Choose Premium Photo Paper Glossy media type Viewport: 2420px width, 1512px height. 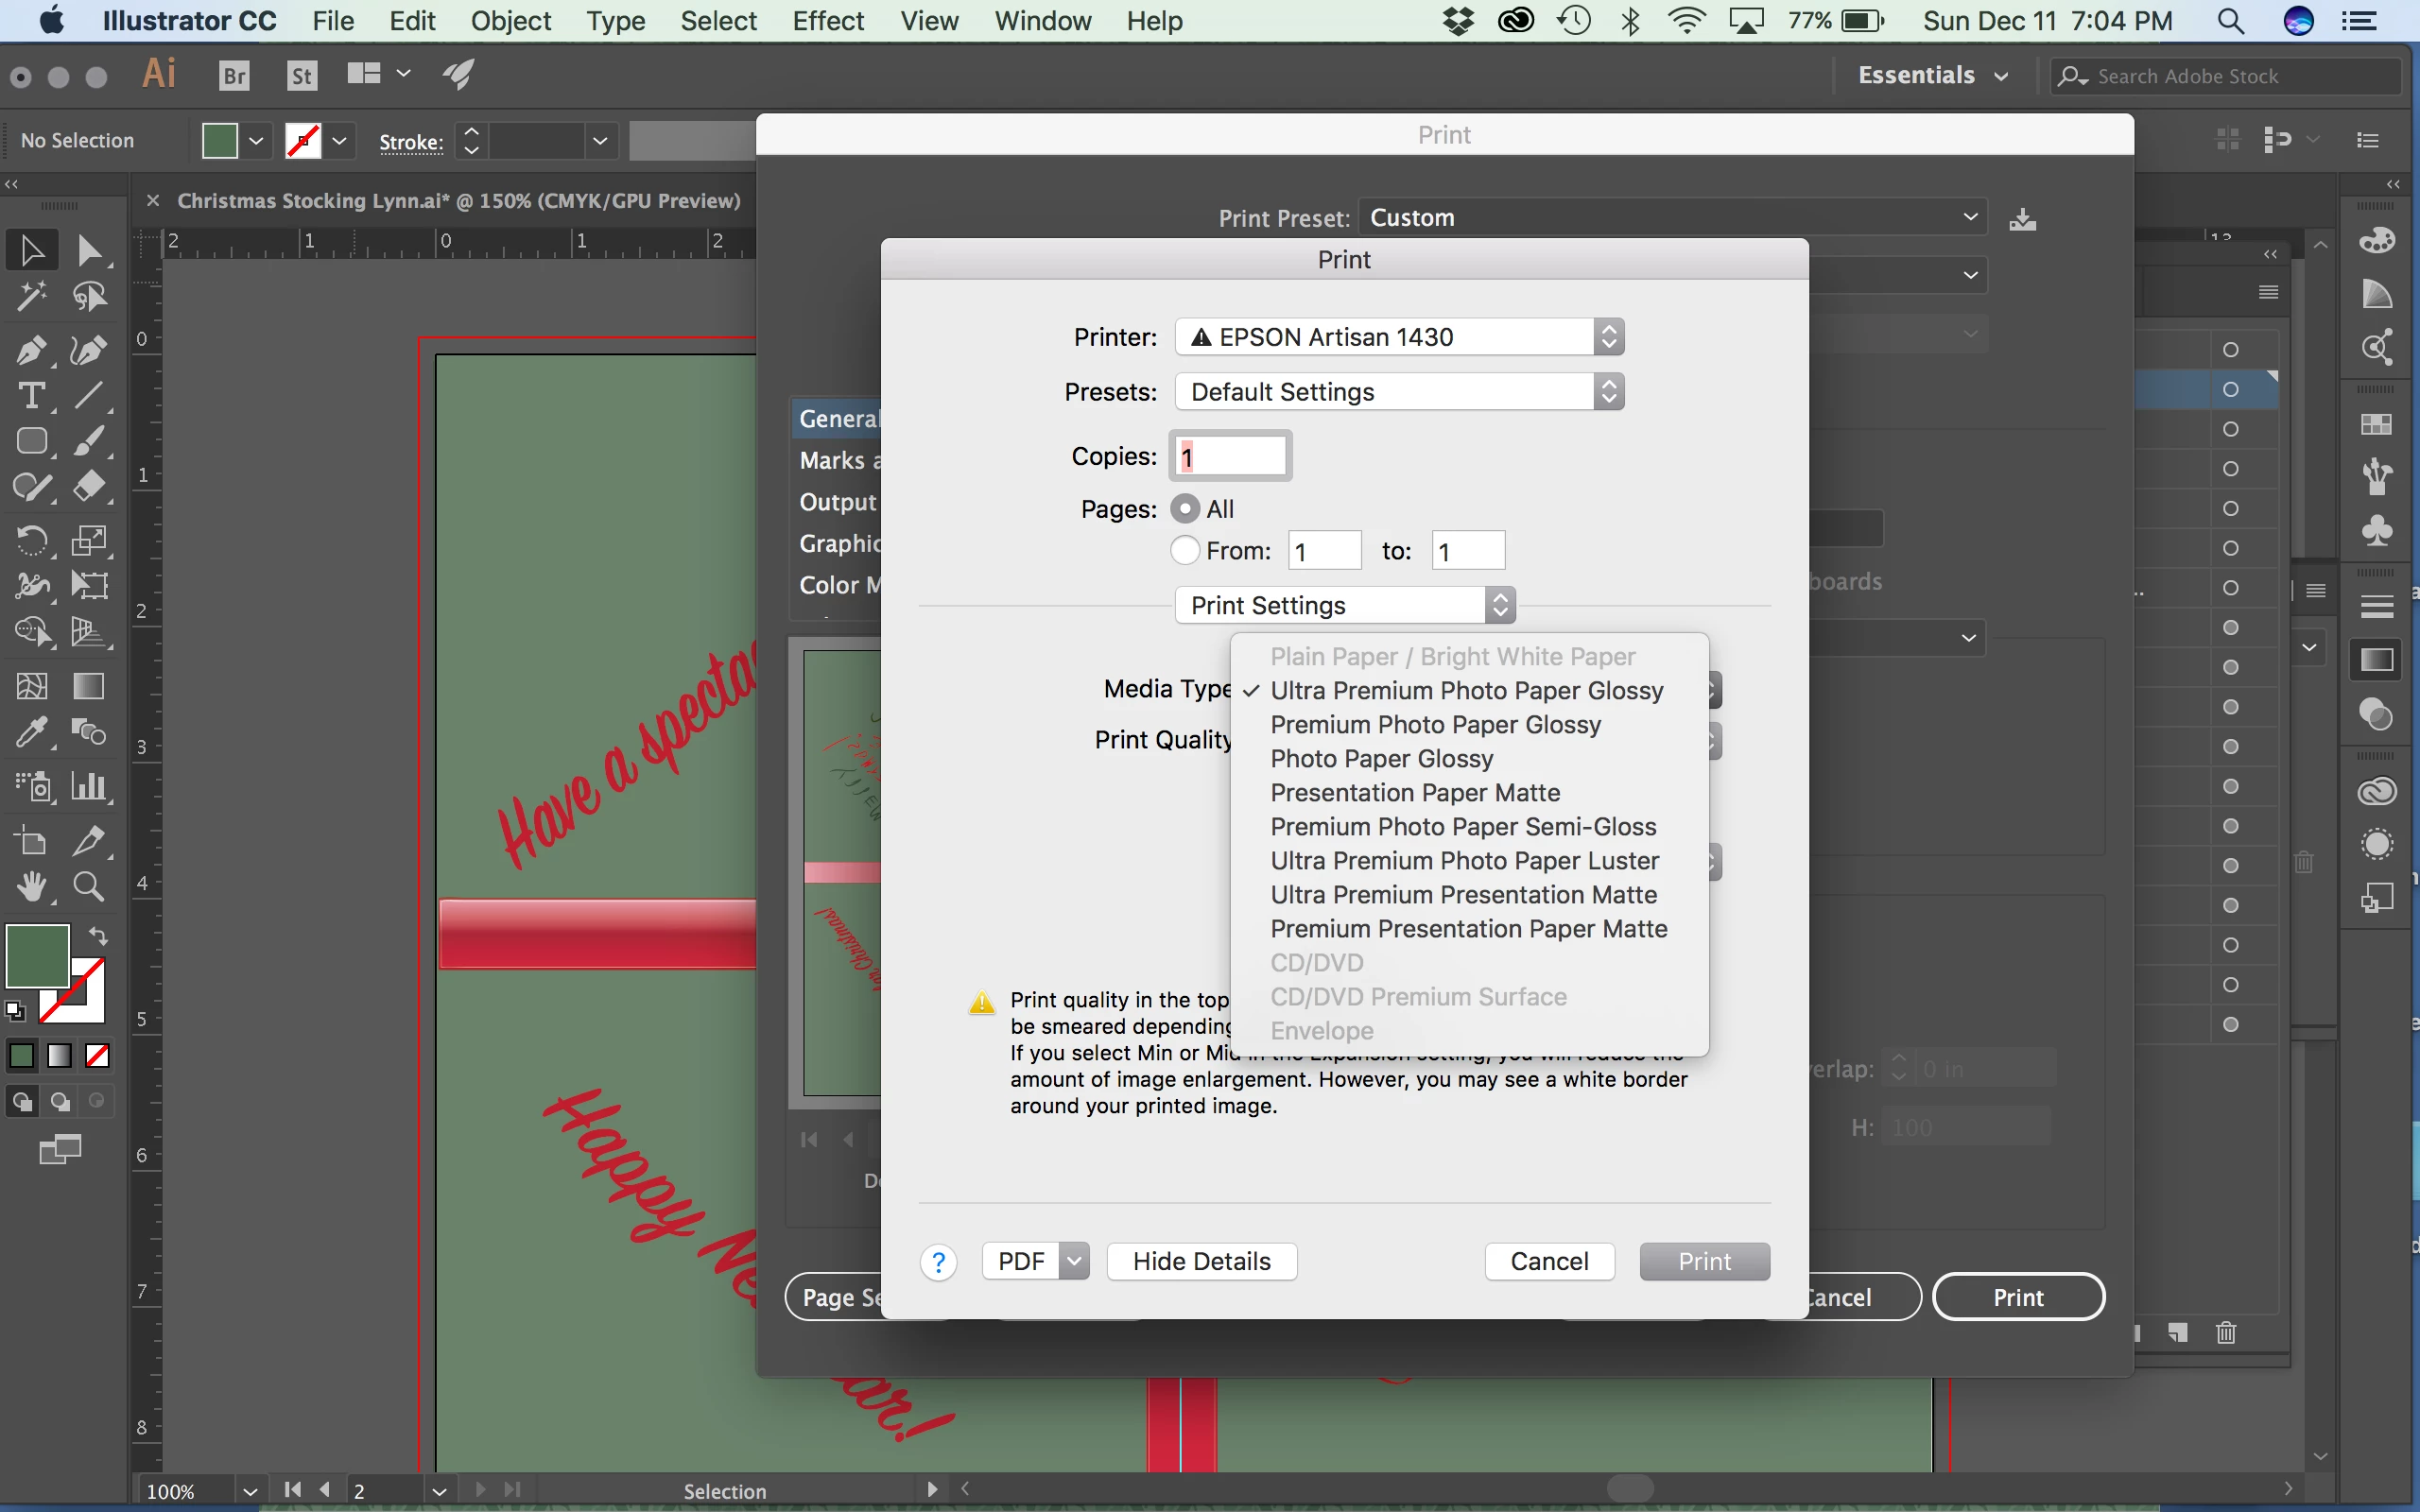[1435, 725]
